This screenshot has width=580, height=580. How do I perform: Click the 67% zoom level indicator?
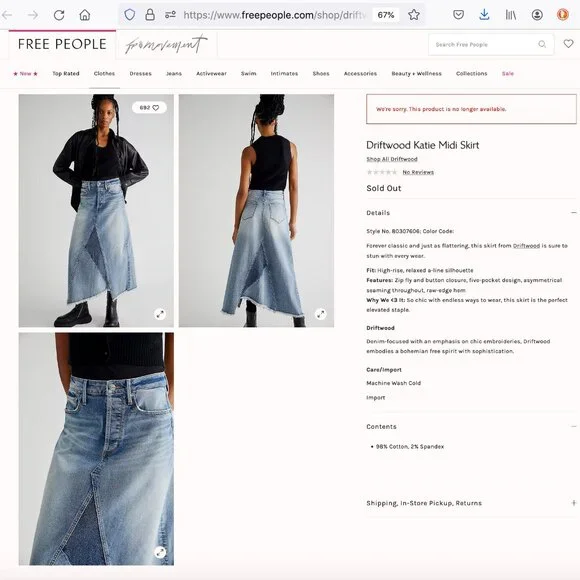pos(386,15)
